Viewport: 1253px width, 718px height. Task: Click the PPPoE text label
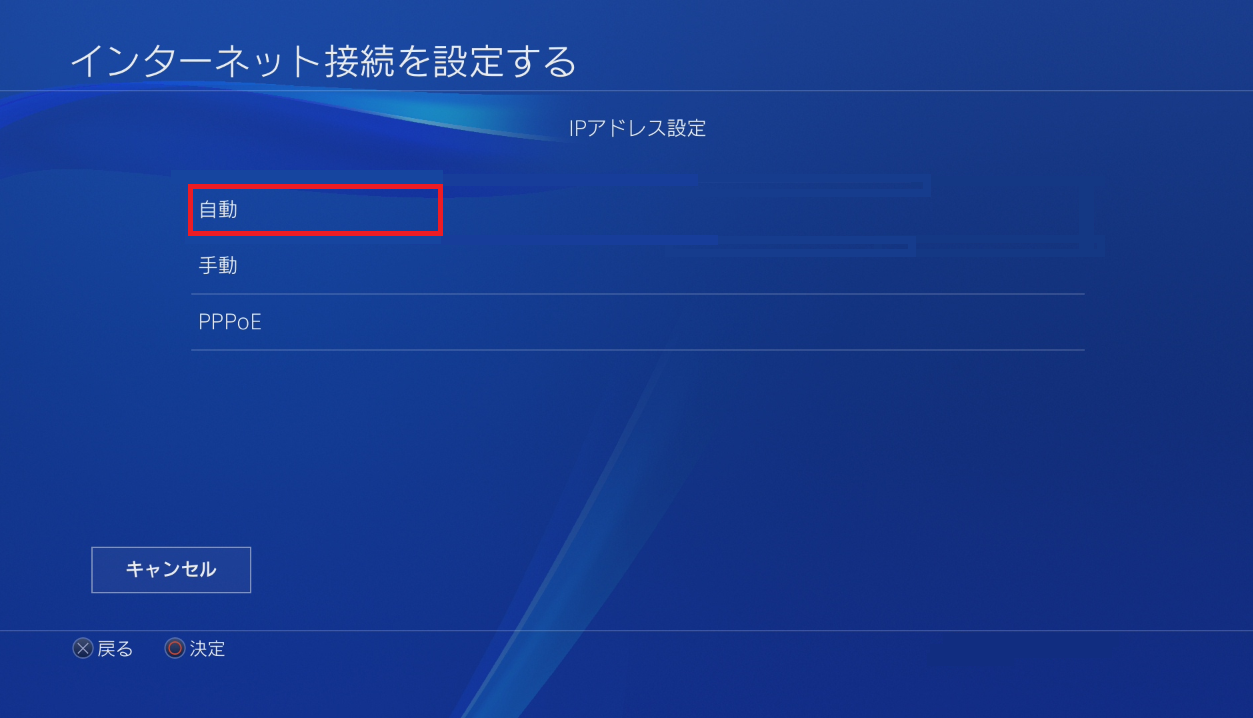(x=230, y=323)
